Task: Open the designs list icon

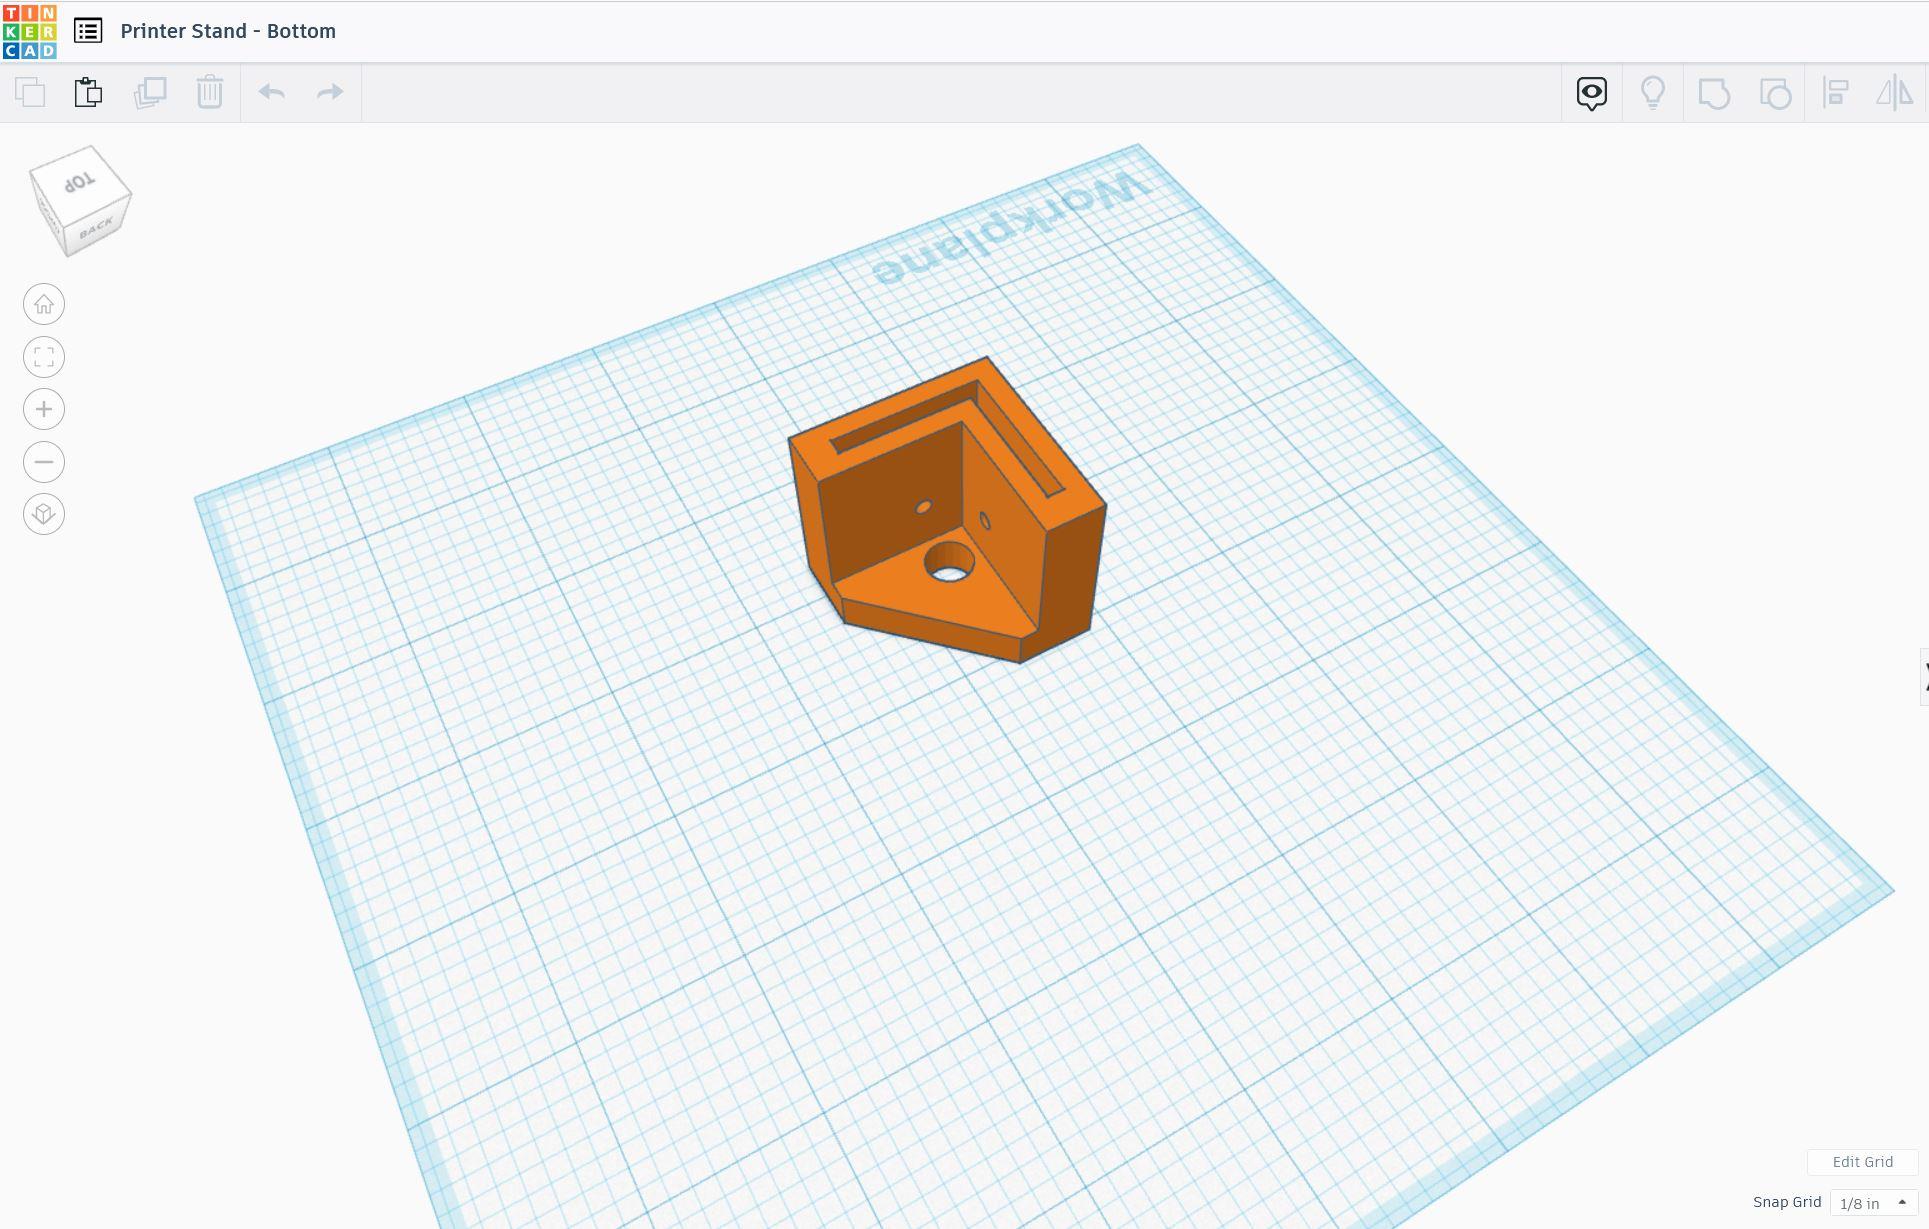Action: click(x=88, y=31)
